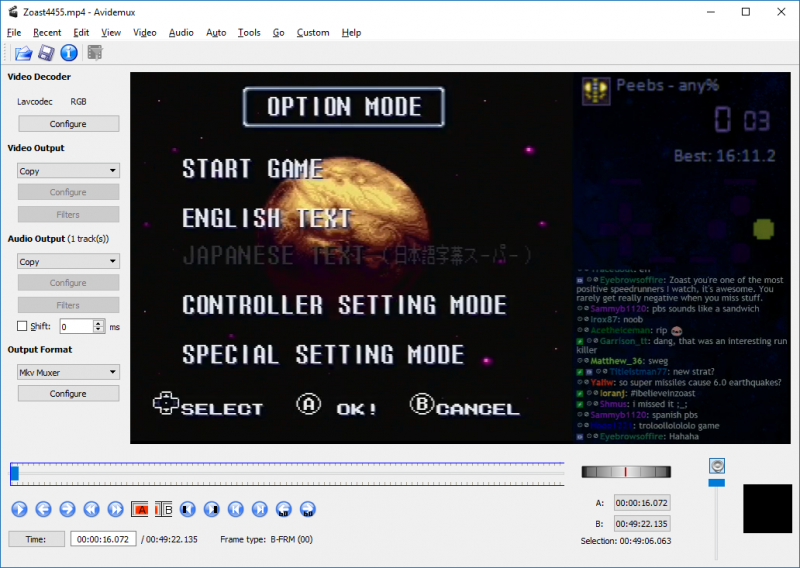Show file information with the blue info icon

[x=69, y=53]
